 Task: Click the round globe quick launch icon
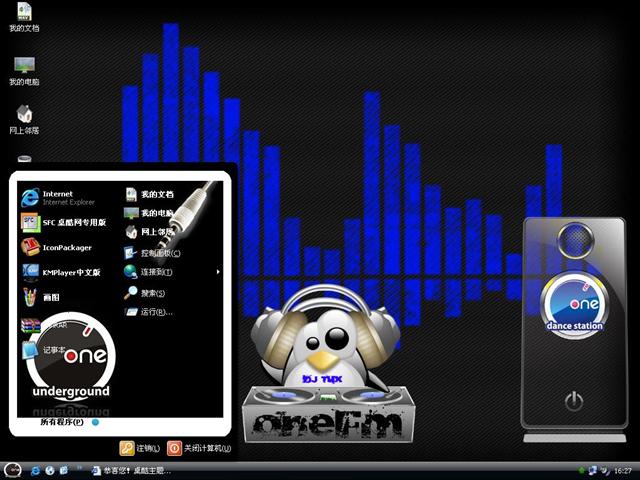50,471
